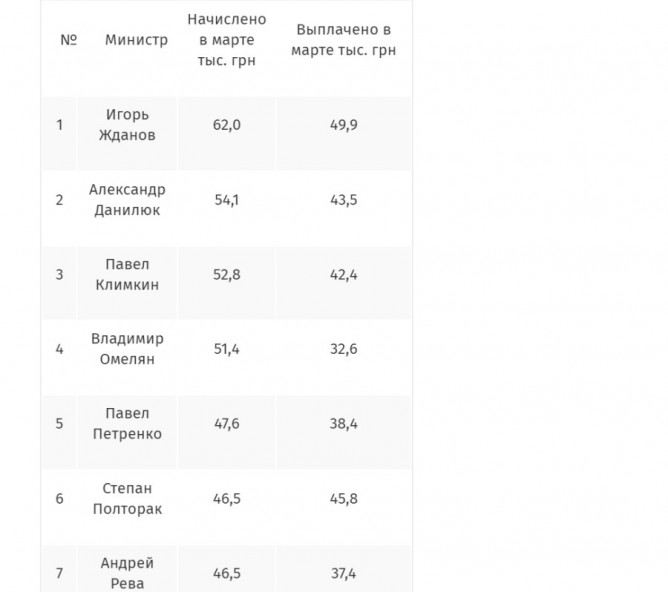Click the "Выплачено в марте" column header
668x592 pixels.
(x=343, y=42)
